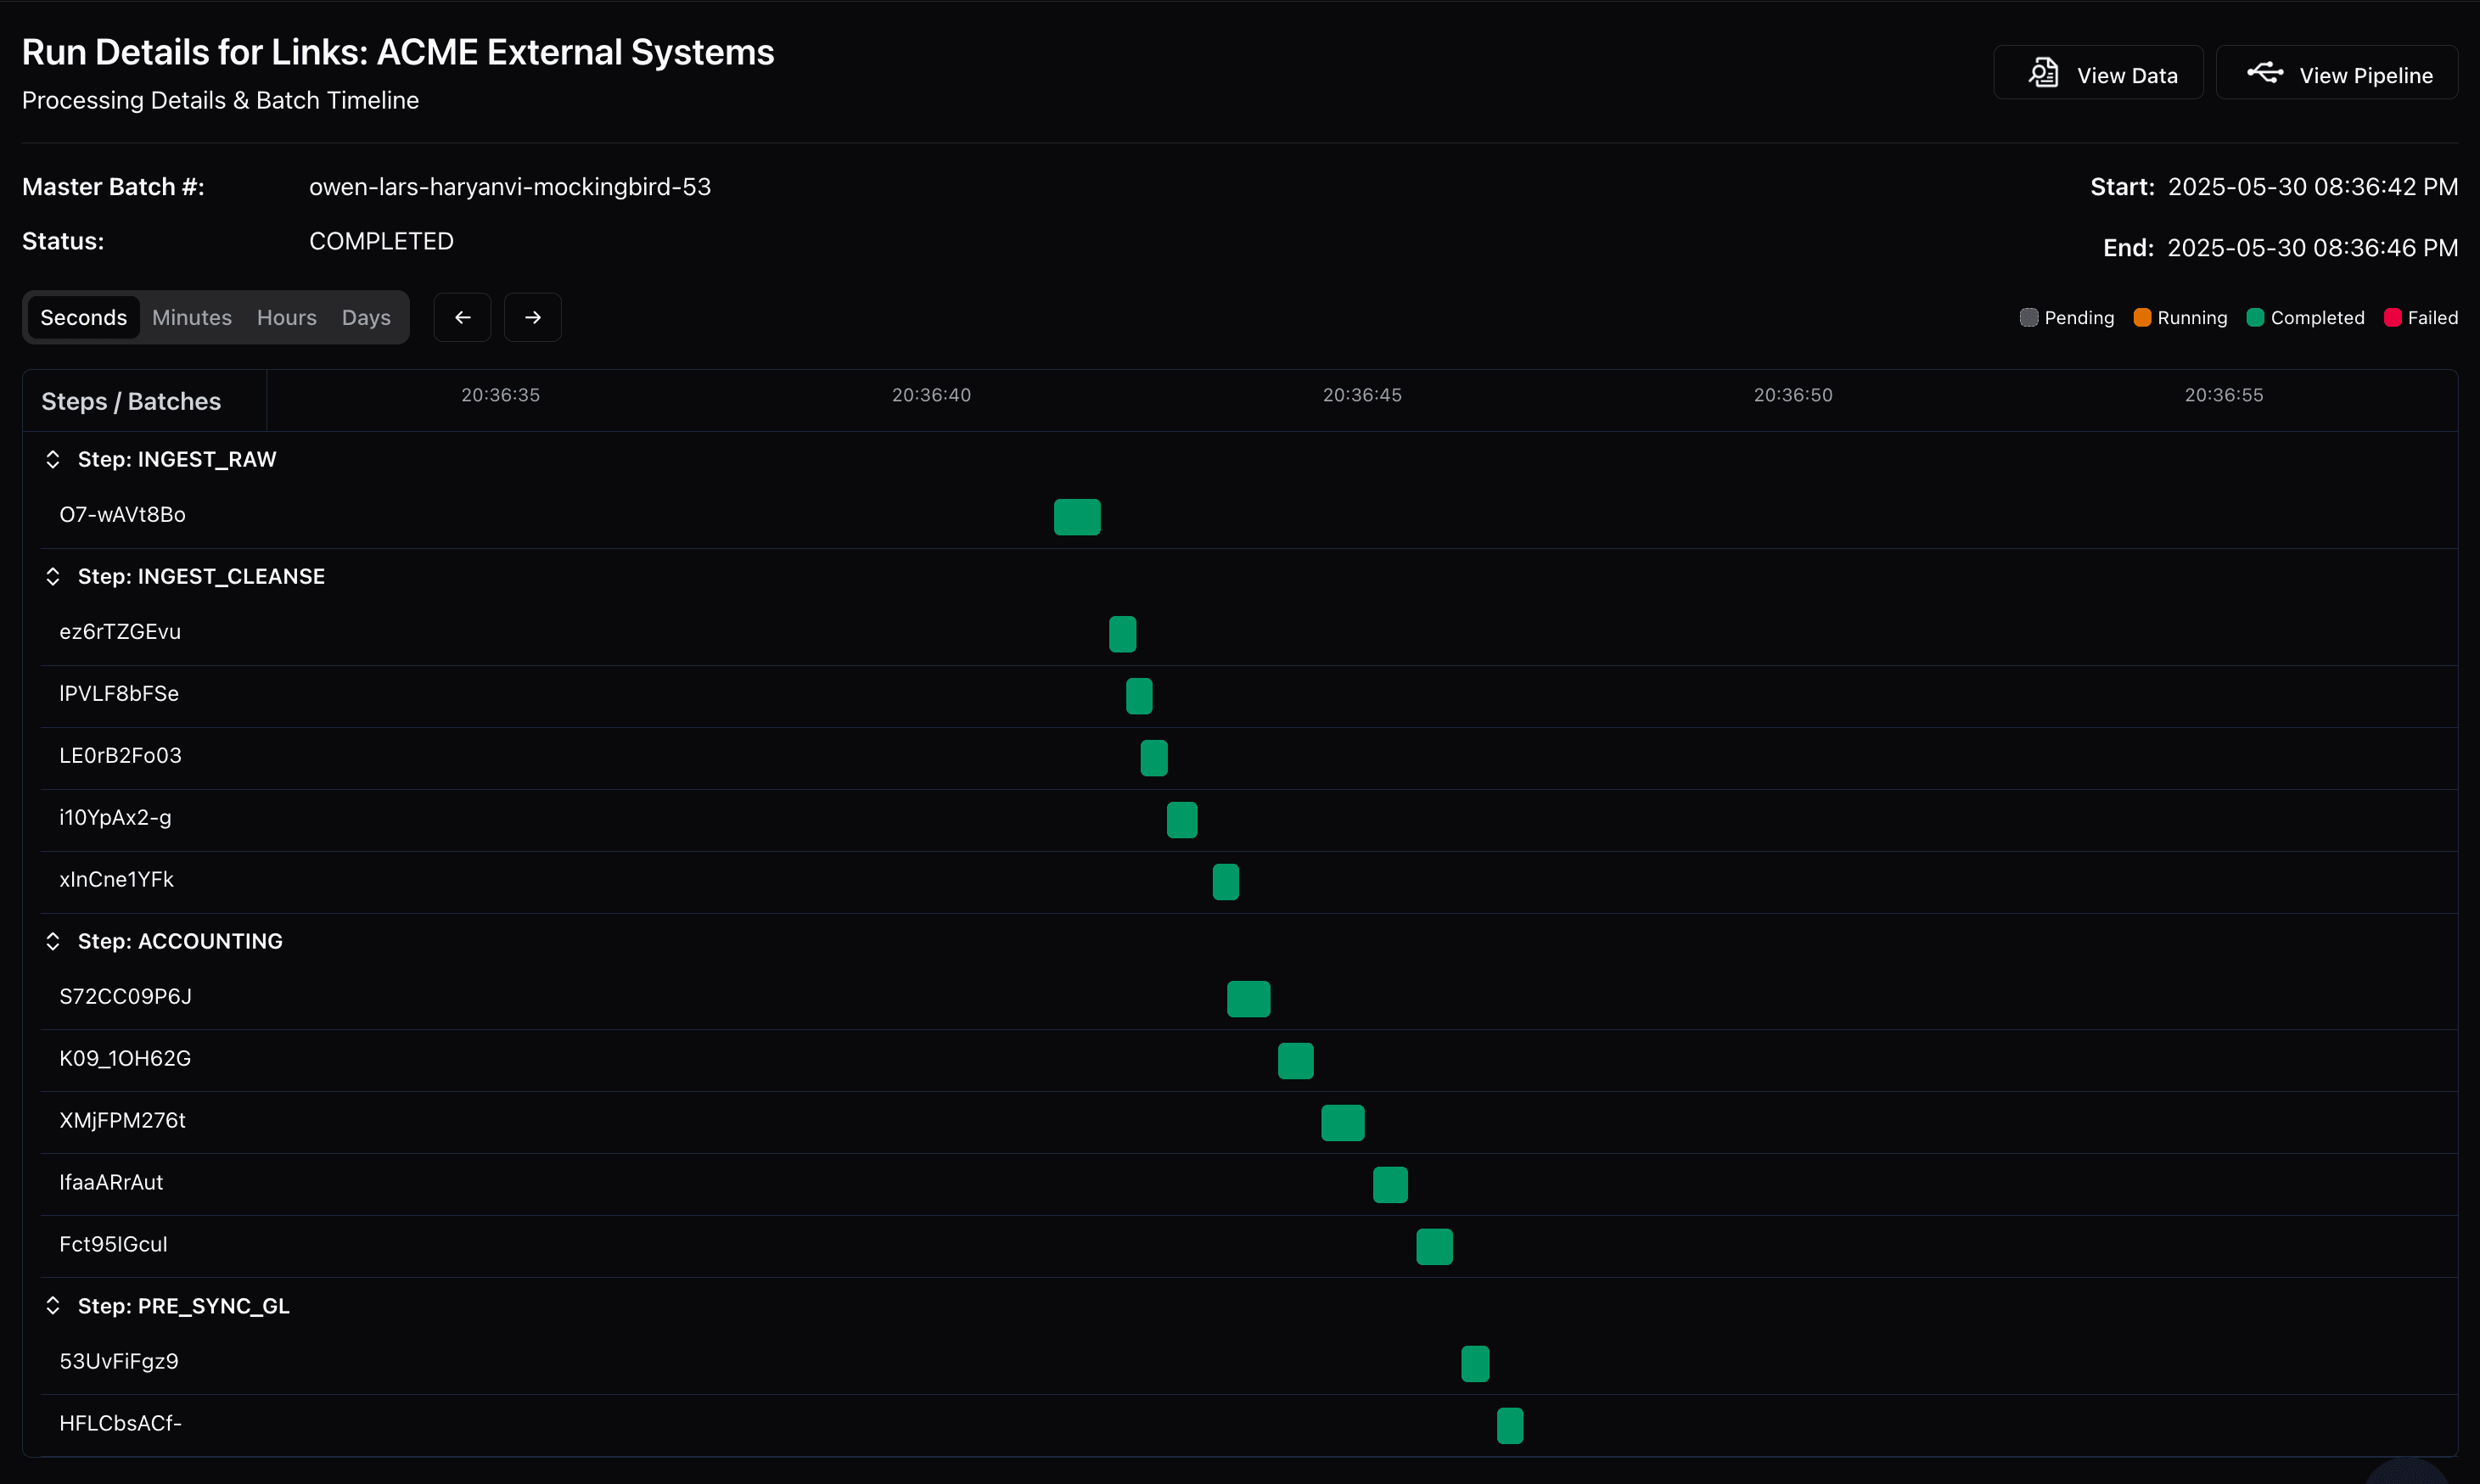Click batch name LE0rB2Fo03
Image resolution: width=2480 pixels, height=1484 pixels.
(121, 755)
